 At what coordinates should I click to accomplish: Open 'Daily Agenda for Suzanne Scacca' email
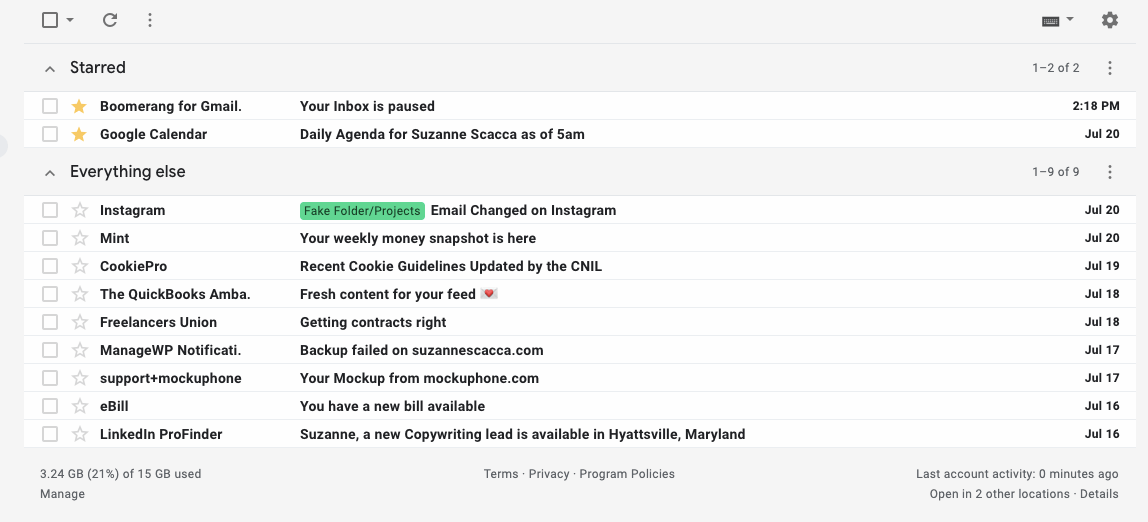442,134
